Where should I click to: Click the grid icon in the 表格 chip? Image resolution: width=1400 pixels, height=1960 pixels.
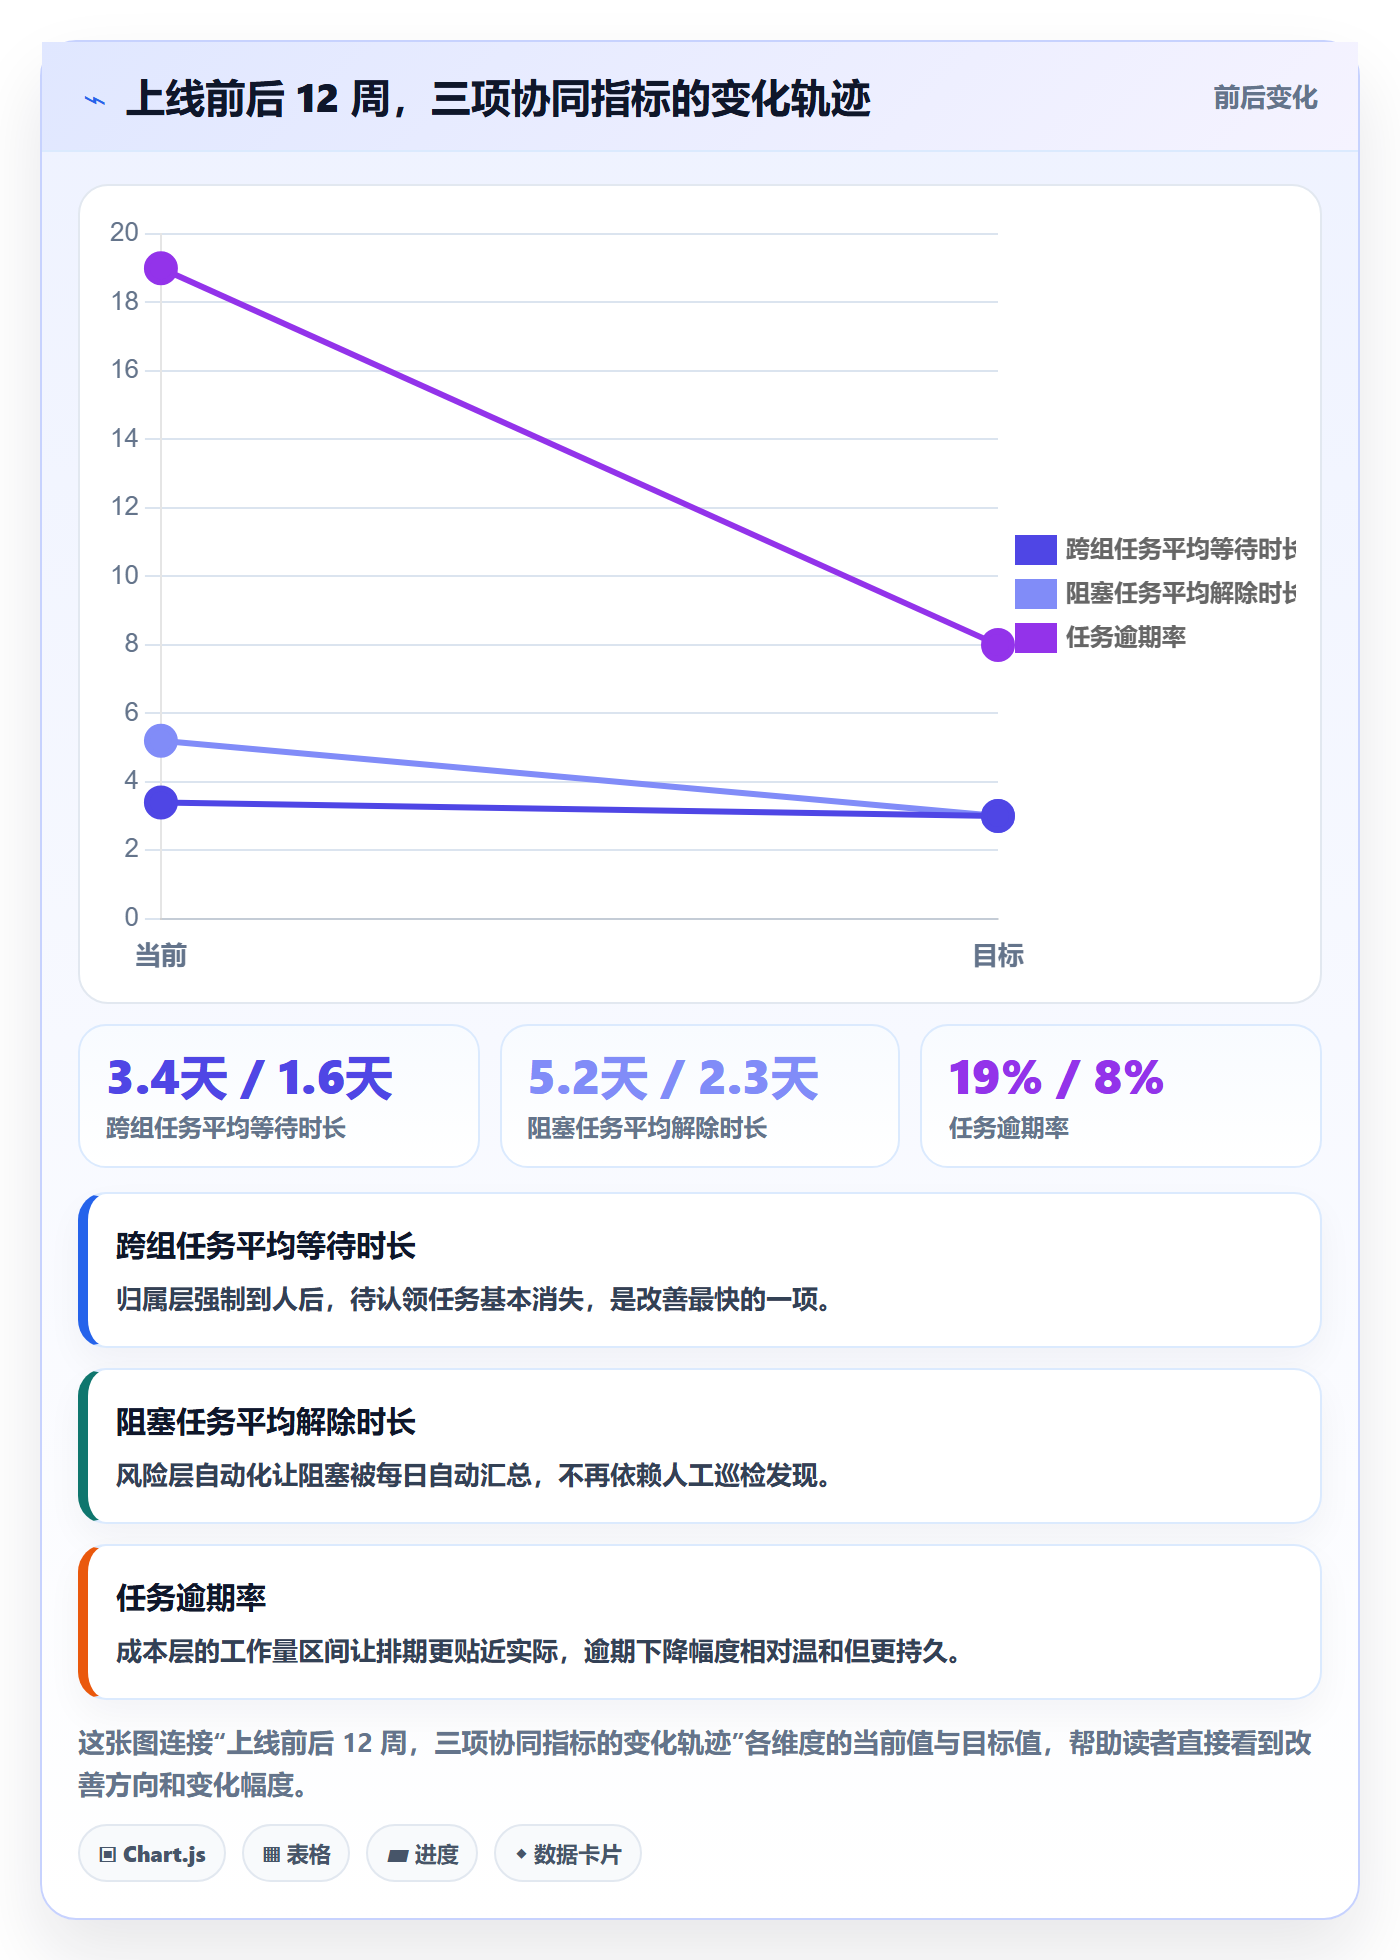coord(271,1855)
